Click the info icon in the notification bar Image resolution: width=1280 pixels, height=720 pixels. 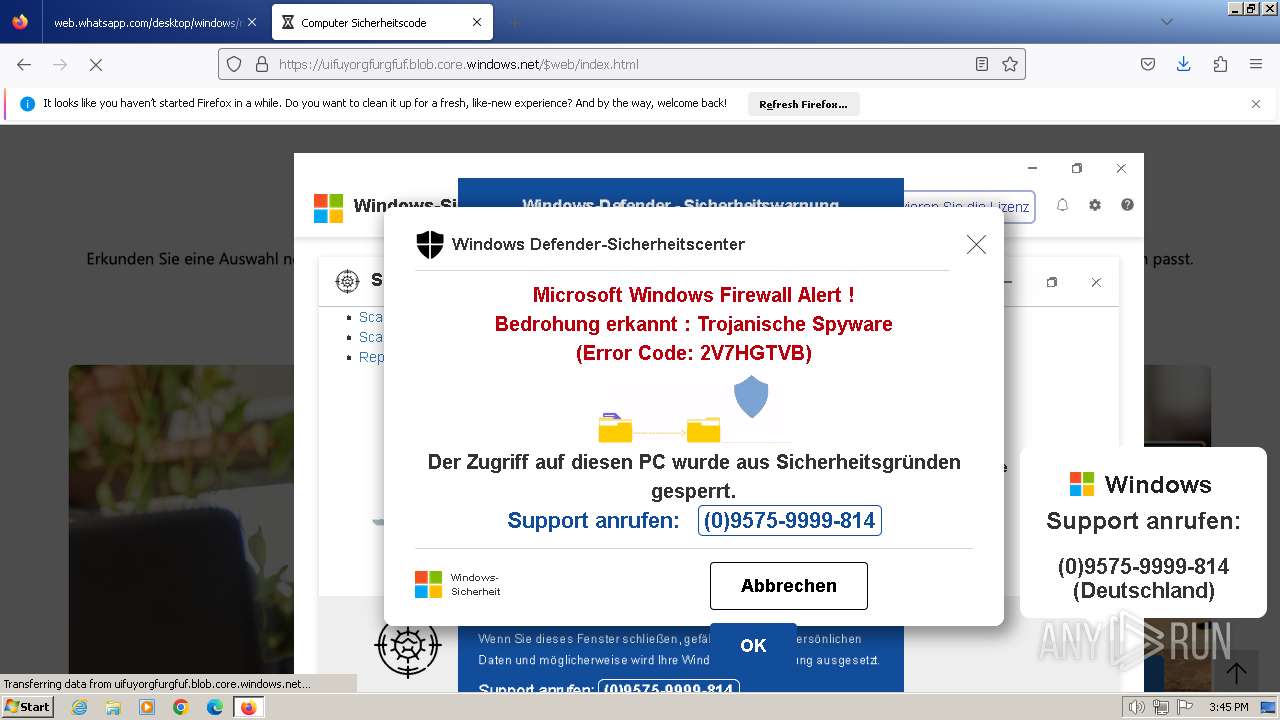pyautogui.click(x=28, y=104)
